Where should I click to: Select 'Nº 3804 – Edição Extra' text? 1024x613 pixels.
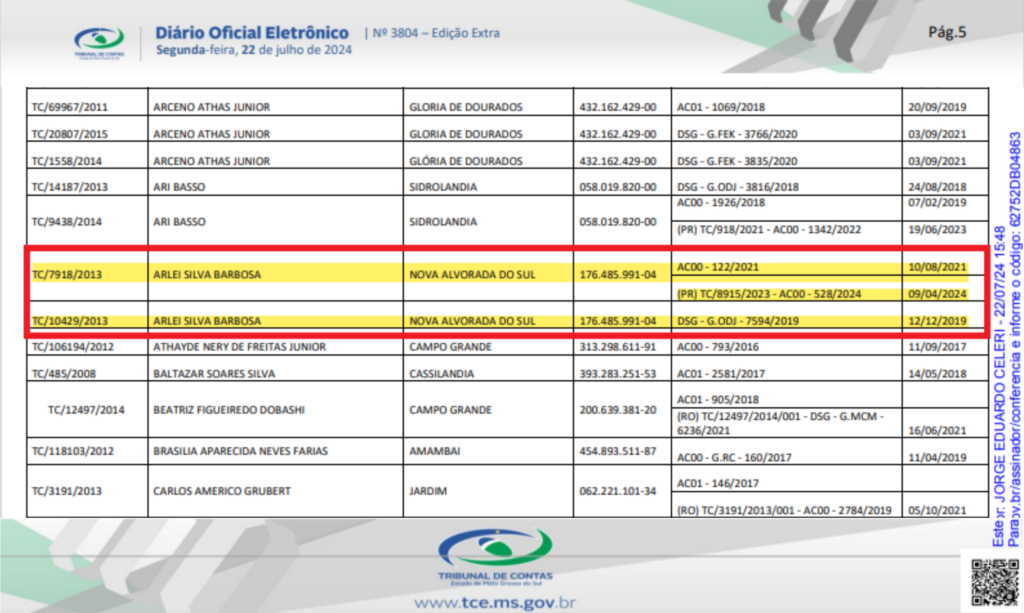coord(436,33)
